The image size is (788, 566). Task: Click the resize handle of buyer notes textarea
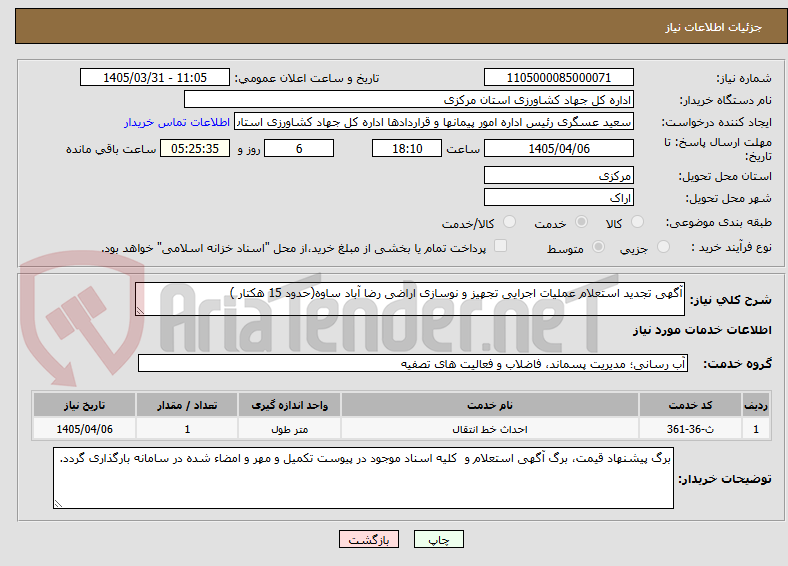(x=58, y=504)
